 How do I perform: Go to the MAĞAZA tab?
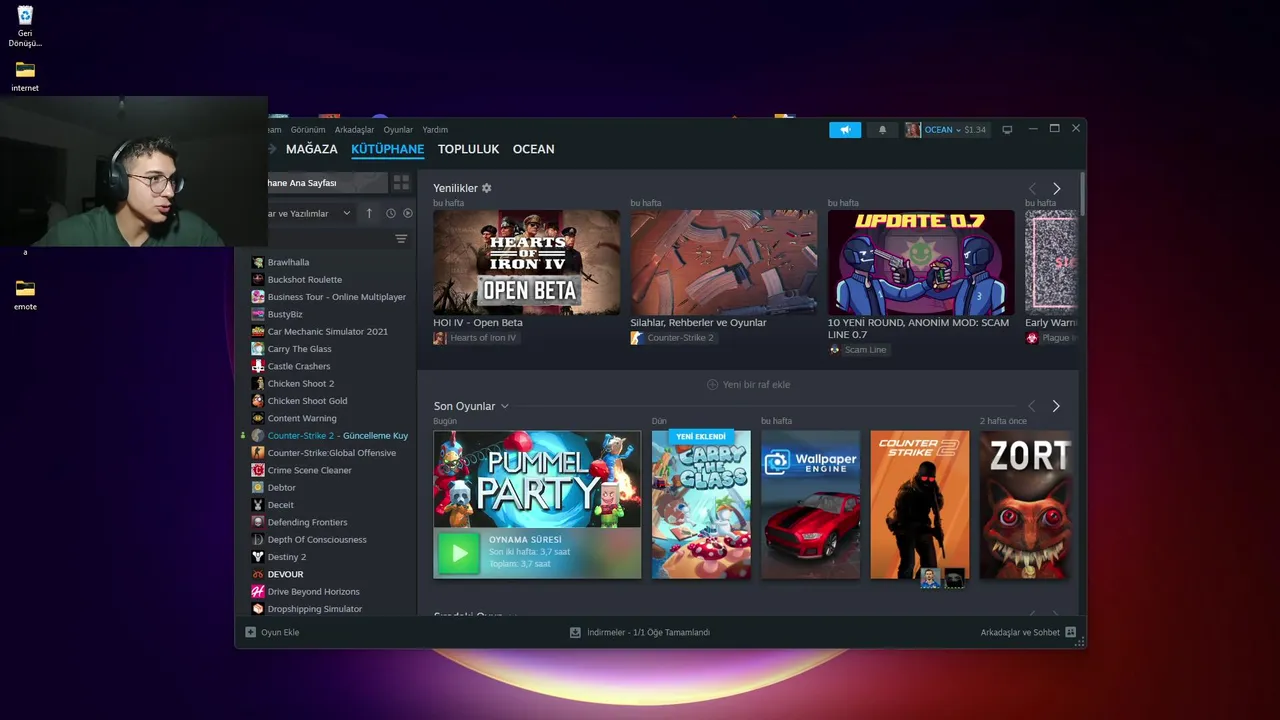point(312,149)
